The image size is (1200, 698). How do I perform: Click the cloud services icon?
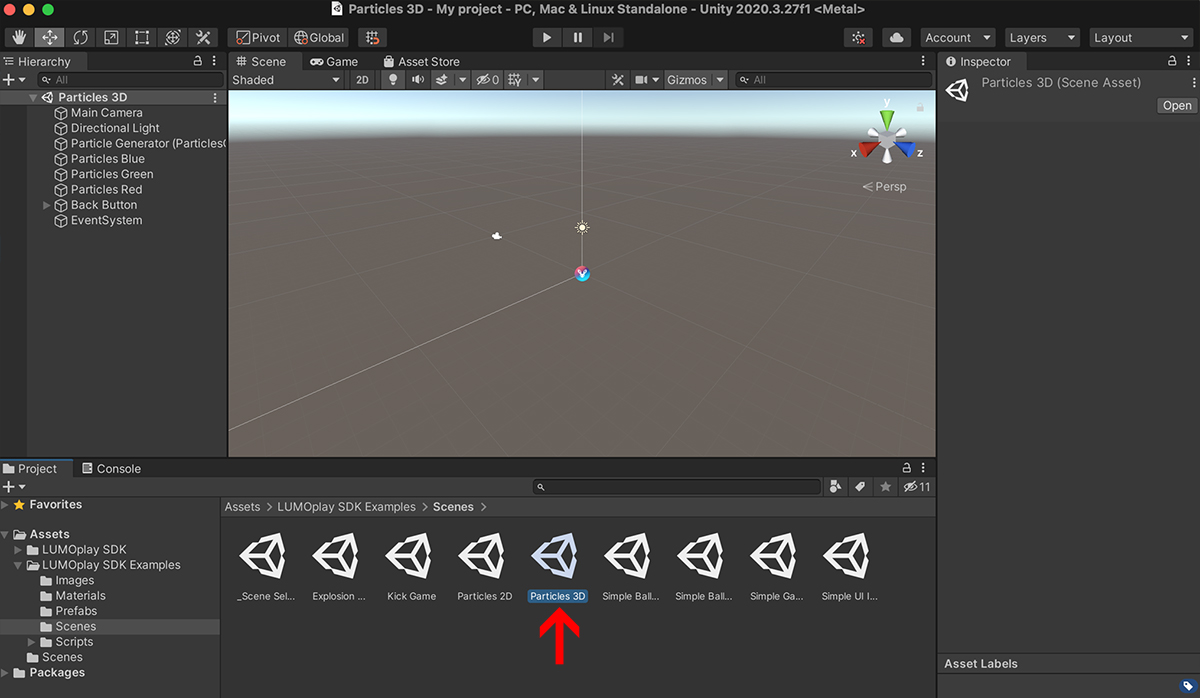point(897,38)
